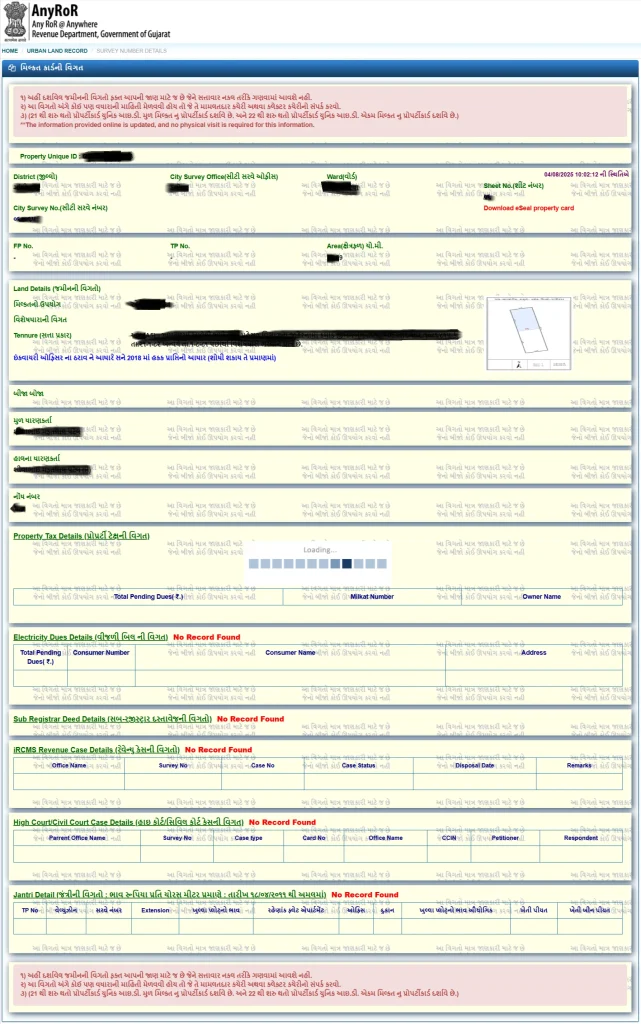Click the Property Unique ID label
641x1024 pixels.
point(47,157)
